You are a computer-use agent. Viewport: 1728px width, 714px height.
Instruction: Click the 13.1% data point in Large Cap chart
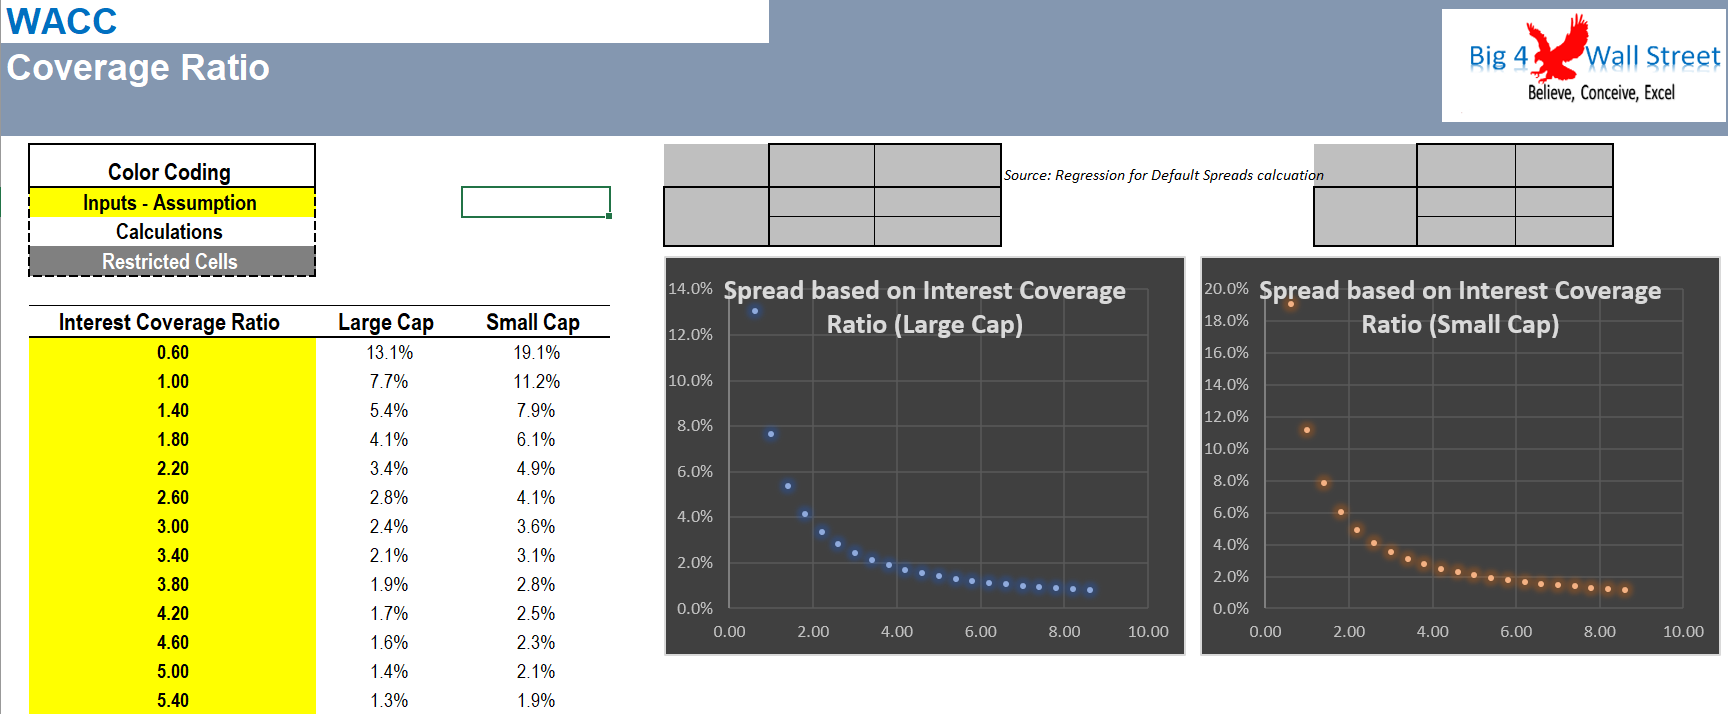click(x=755, y=311)
